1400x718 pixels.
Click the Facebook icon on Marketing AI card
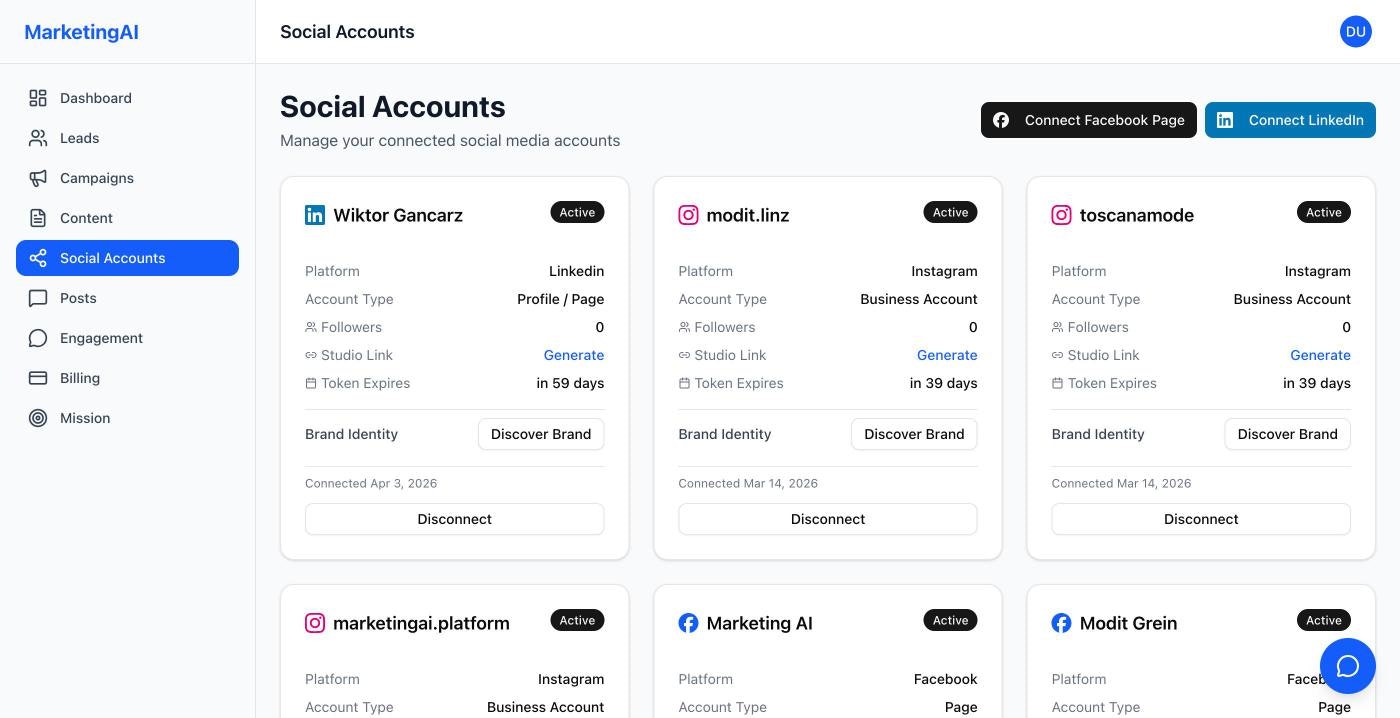tap(688, 623)
